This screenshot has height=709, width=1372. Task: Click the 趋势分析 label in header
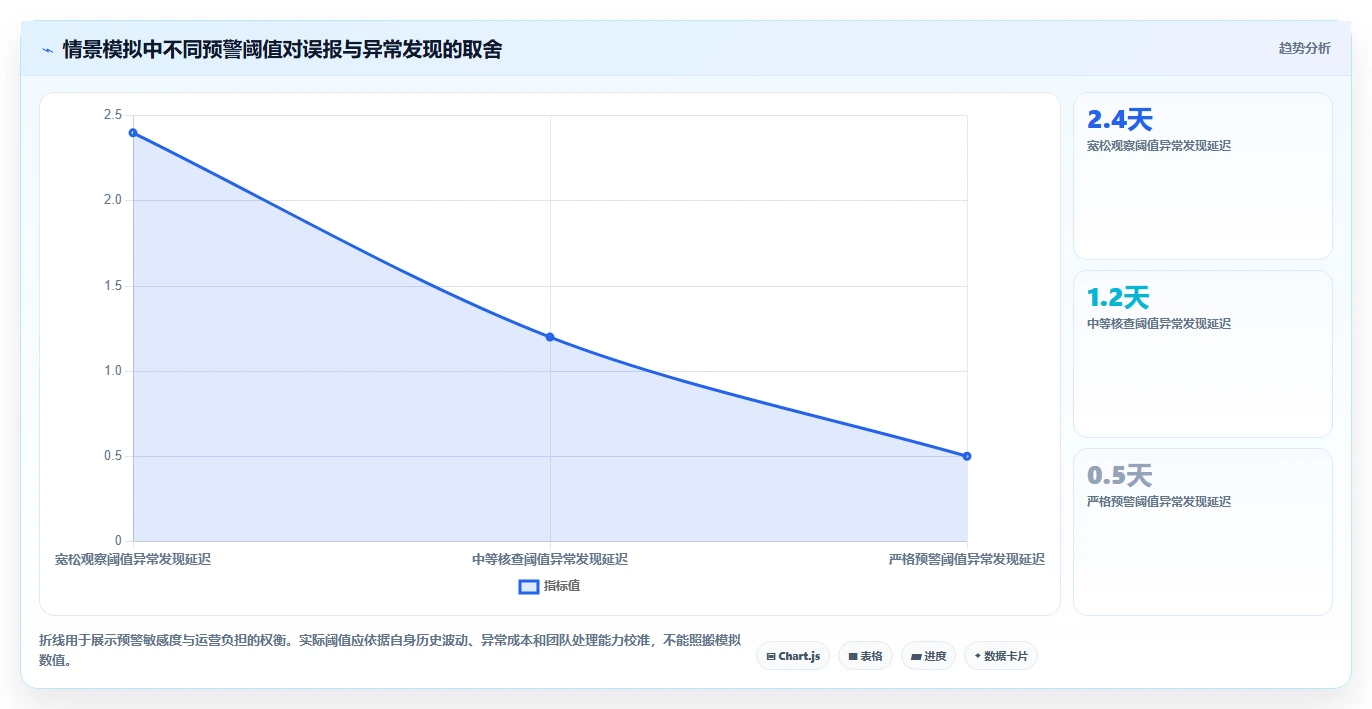click(1304, 48)
